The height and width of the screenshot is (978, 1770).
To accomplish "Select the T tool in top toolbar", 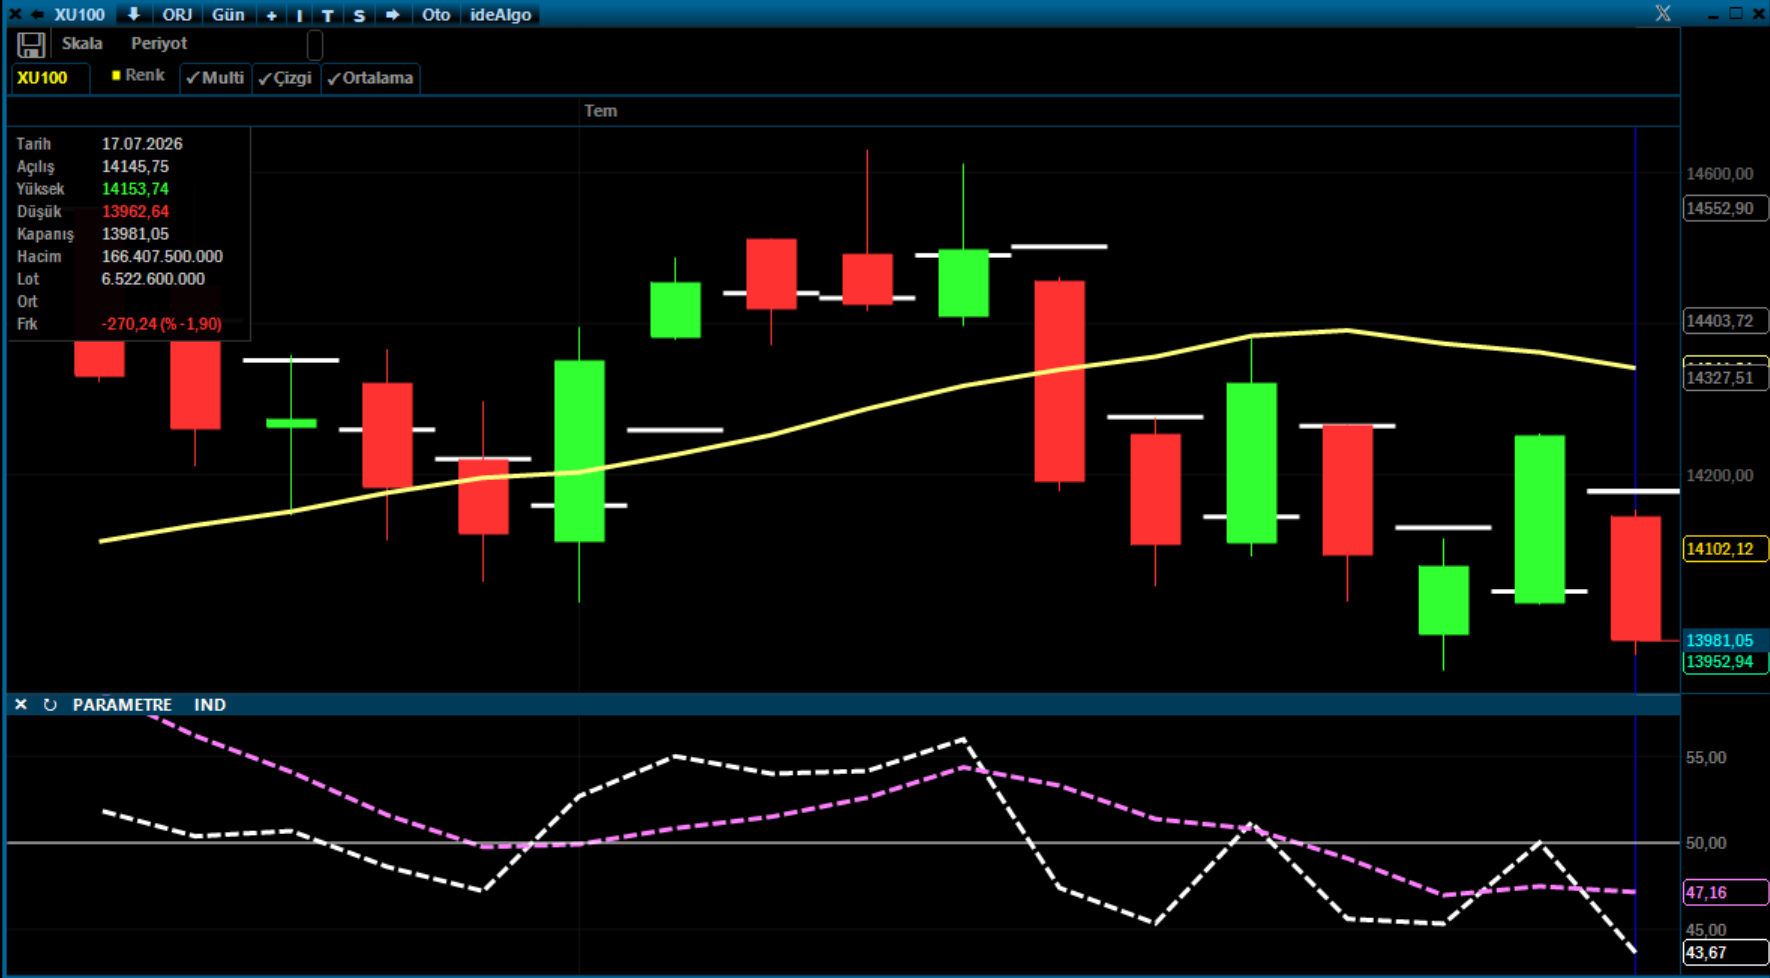I will [x=327, y=15].
